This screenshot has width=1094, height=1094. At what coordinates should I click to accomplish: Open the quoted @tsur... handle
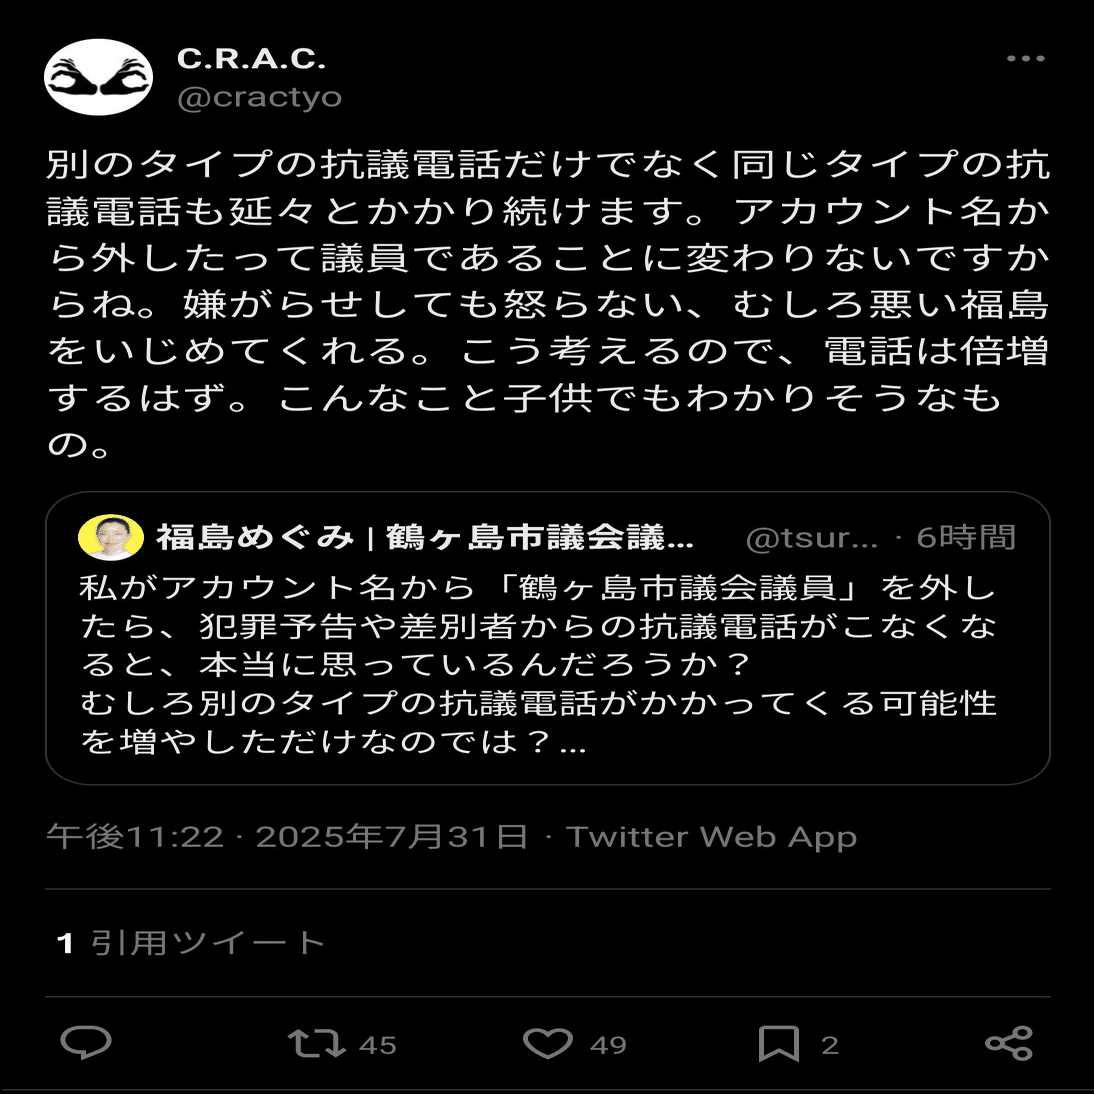[811, 538]
